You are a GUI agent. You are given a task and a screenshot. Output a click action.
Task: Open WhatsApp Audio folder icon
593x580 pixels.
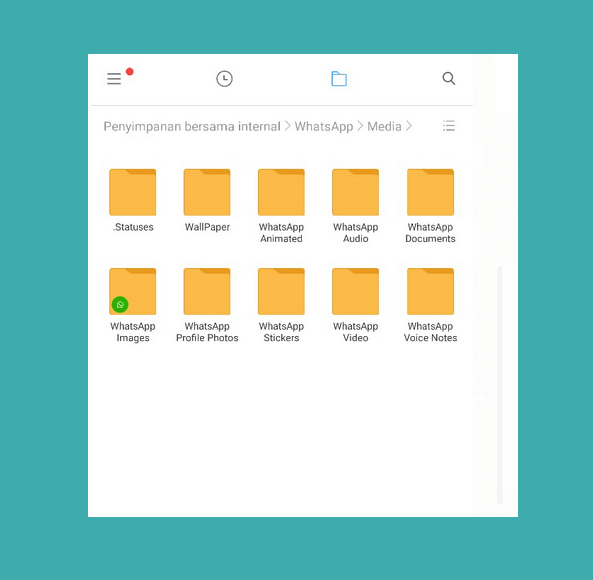[x=355, y=192]
